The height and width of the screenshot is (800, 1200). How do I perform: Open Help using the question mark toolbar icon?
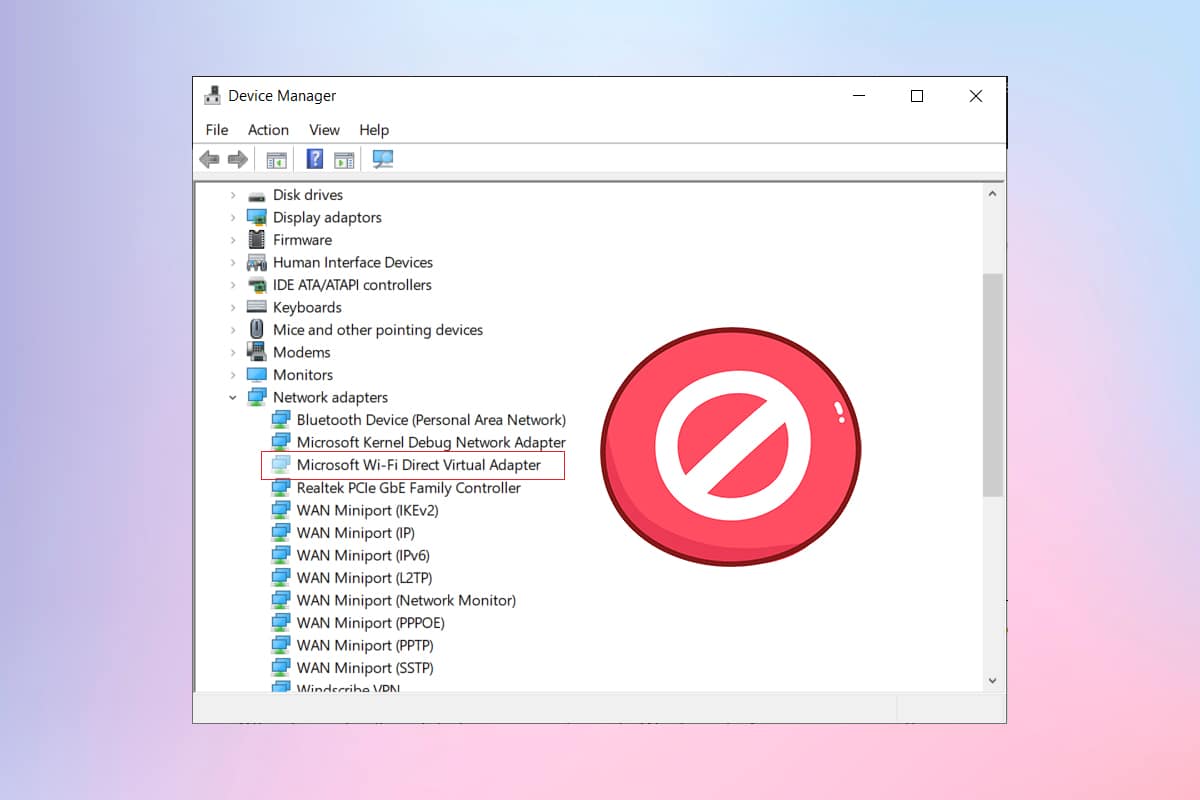click(315, 159)
